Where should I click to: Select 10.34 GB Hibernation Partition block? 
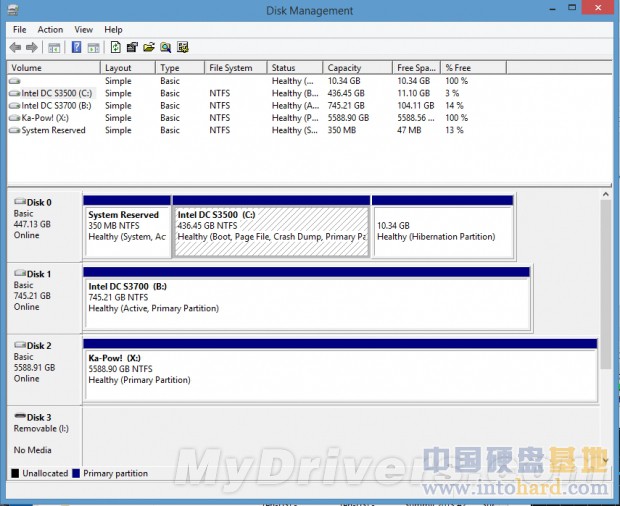point(443,227)
